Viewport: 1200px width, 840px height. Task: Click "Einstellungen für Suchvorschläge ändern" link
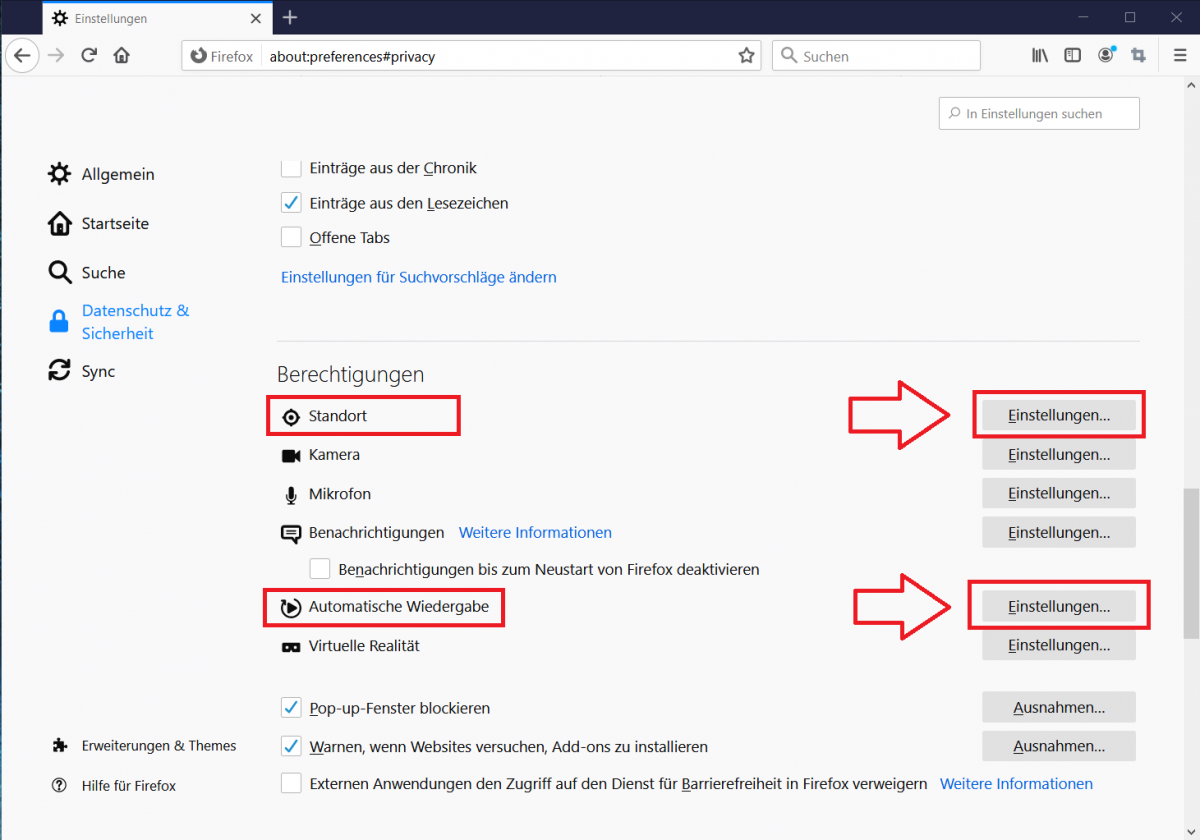(x=418, y=277)
